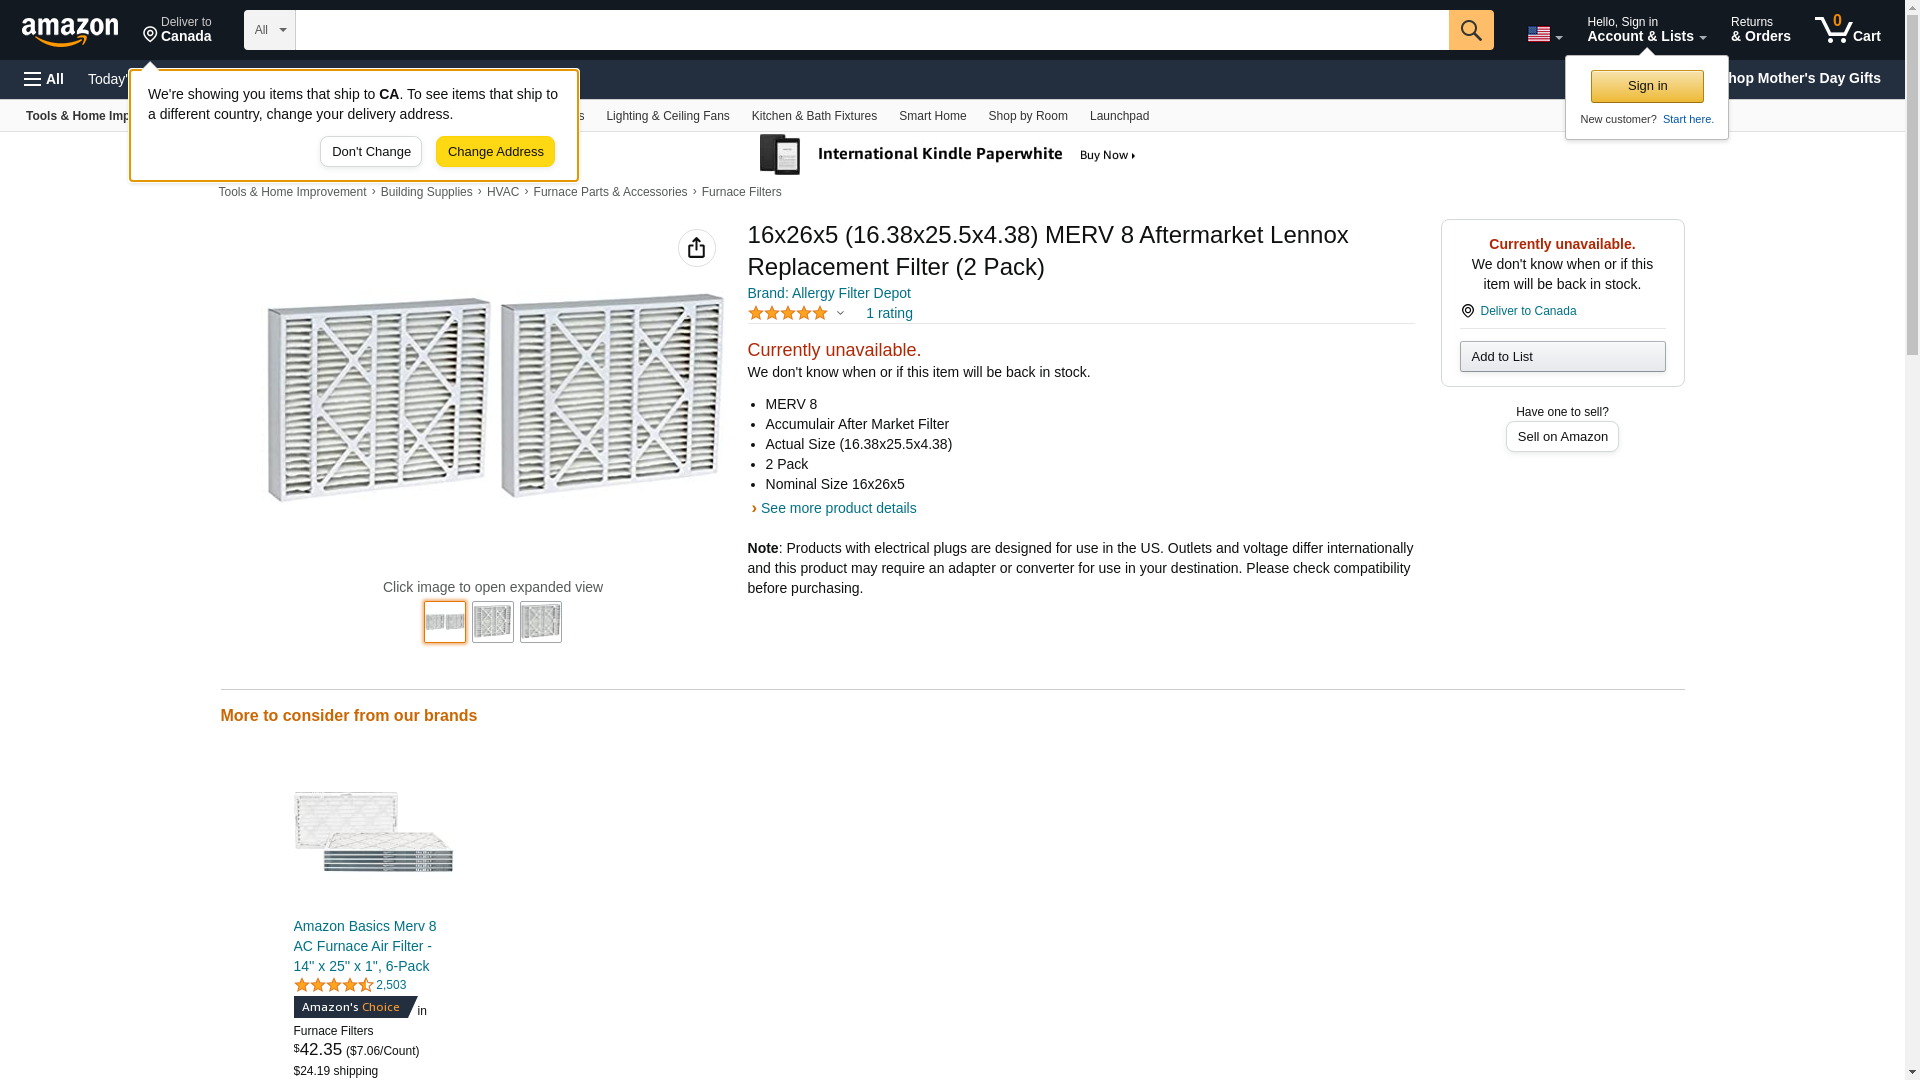Open the Smart Home menu item
The width and height of the screenshot is (1920, 1080).
click(932, 116)
